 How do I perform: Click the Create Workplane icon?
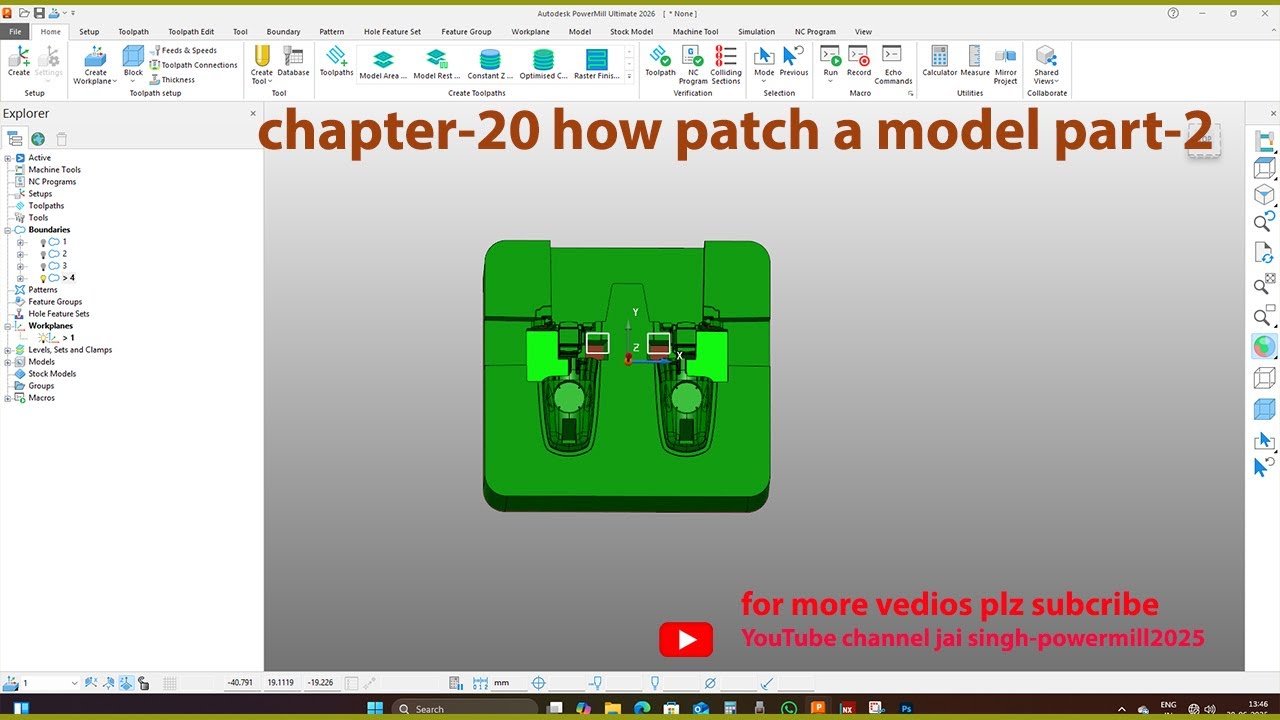click(x=96, y=57)
